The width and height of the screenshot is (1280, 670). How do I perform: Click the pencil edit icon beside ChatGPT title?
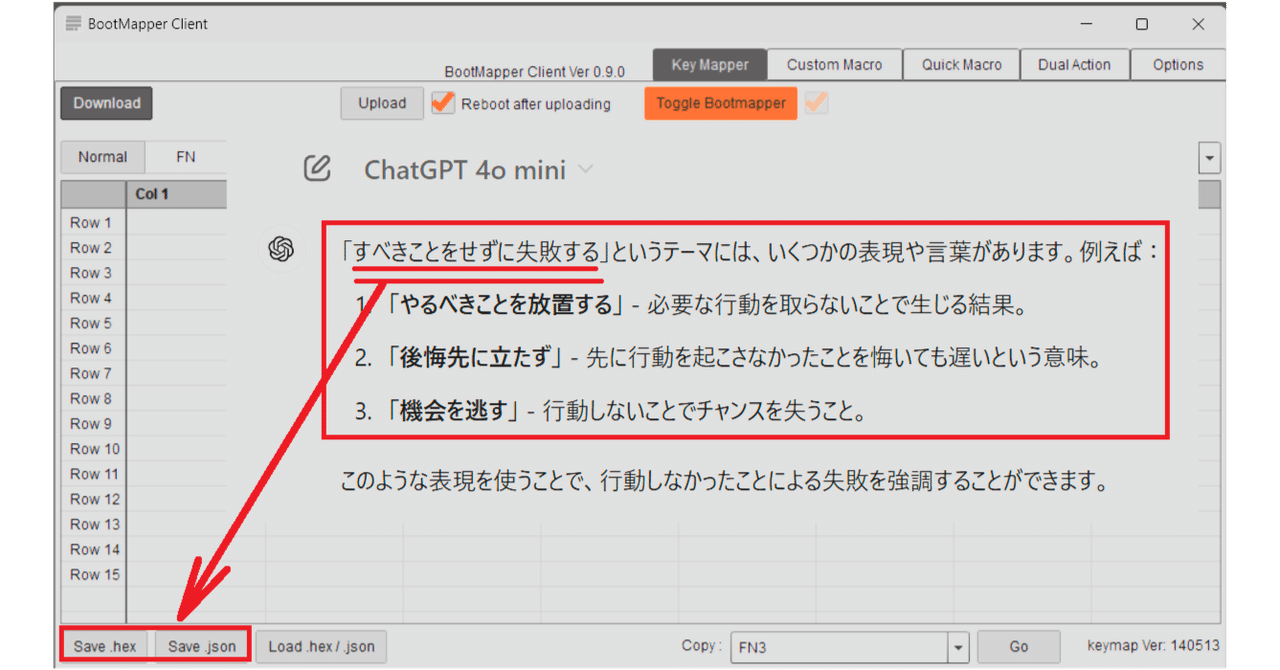(x=317, y=169)
